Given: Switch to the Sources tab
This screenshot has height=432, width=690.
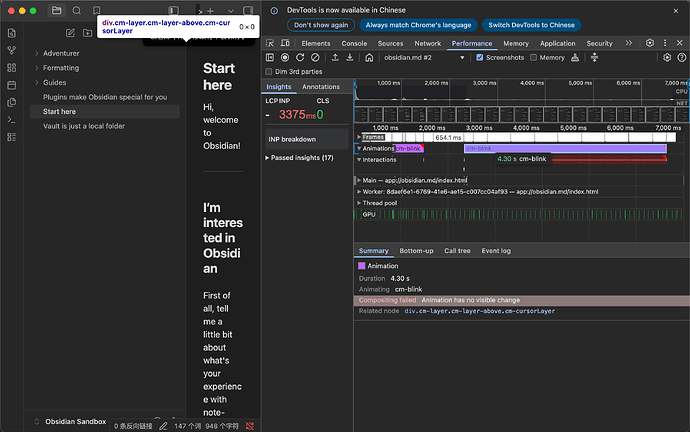Looking at the screenshot, I should pyautogui.click(x=390, y=44).
